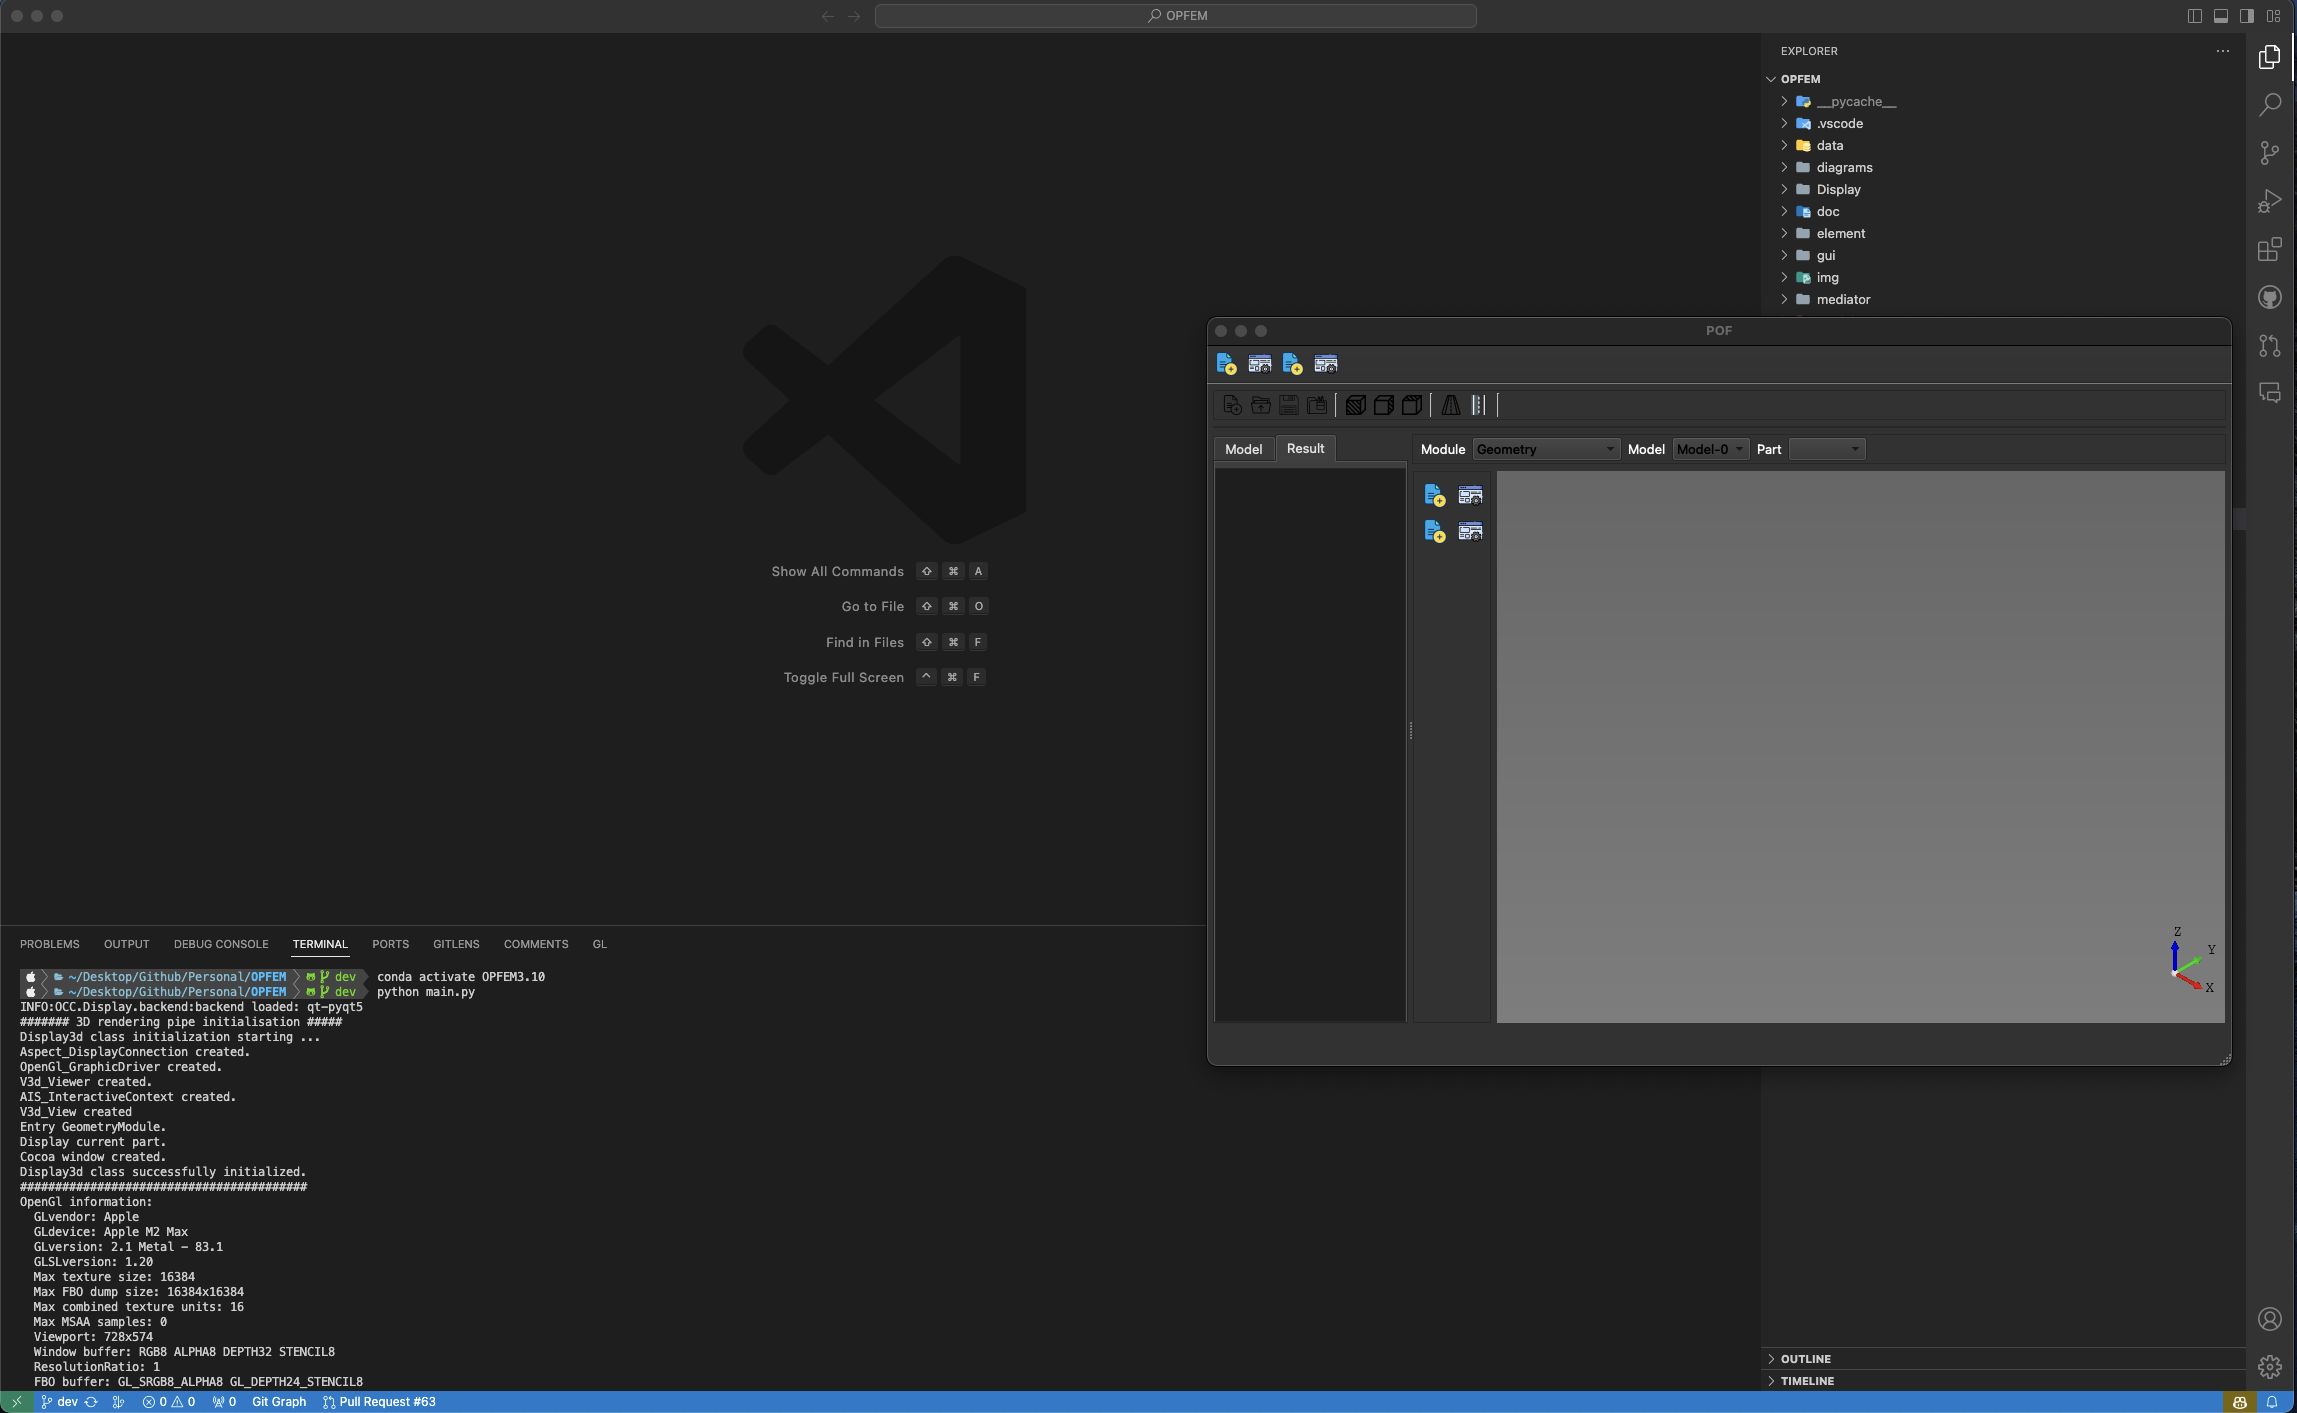Open the Manage gear icon
Viewport: 2297px width, 1413px height.
(x=2270, y=1367)
